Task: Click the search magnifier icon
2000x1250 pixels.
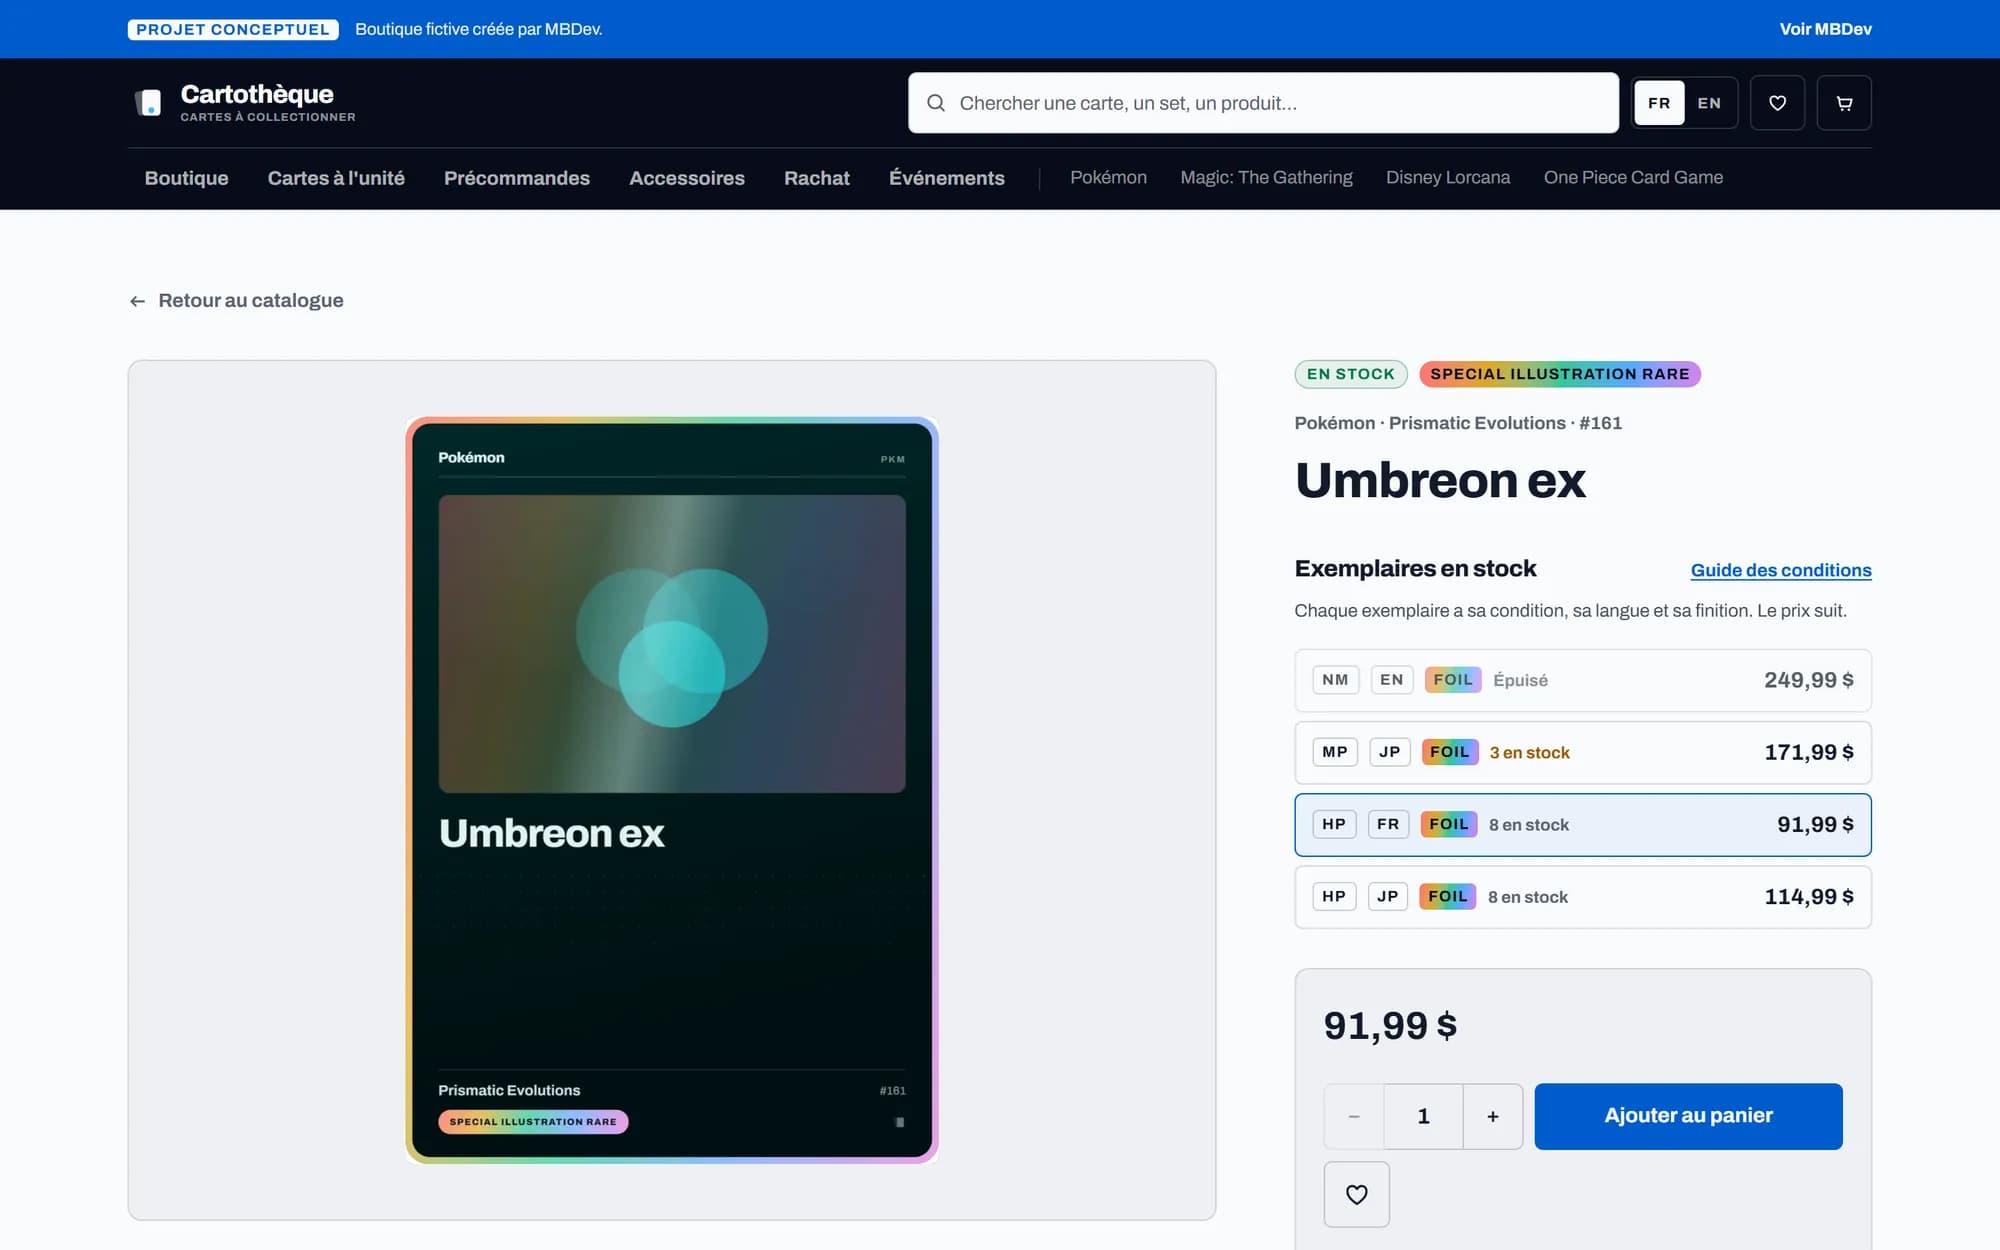Action: coord(936,103)
